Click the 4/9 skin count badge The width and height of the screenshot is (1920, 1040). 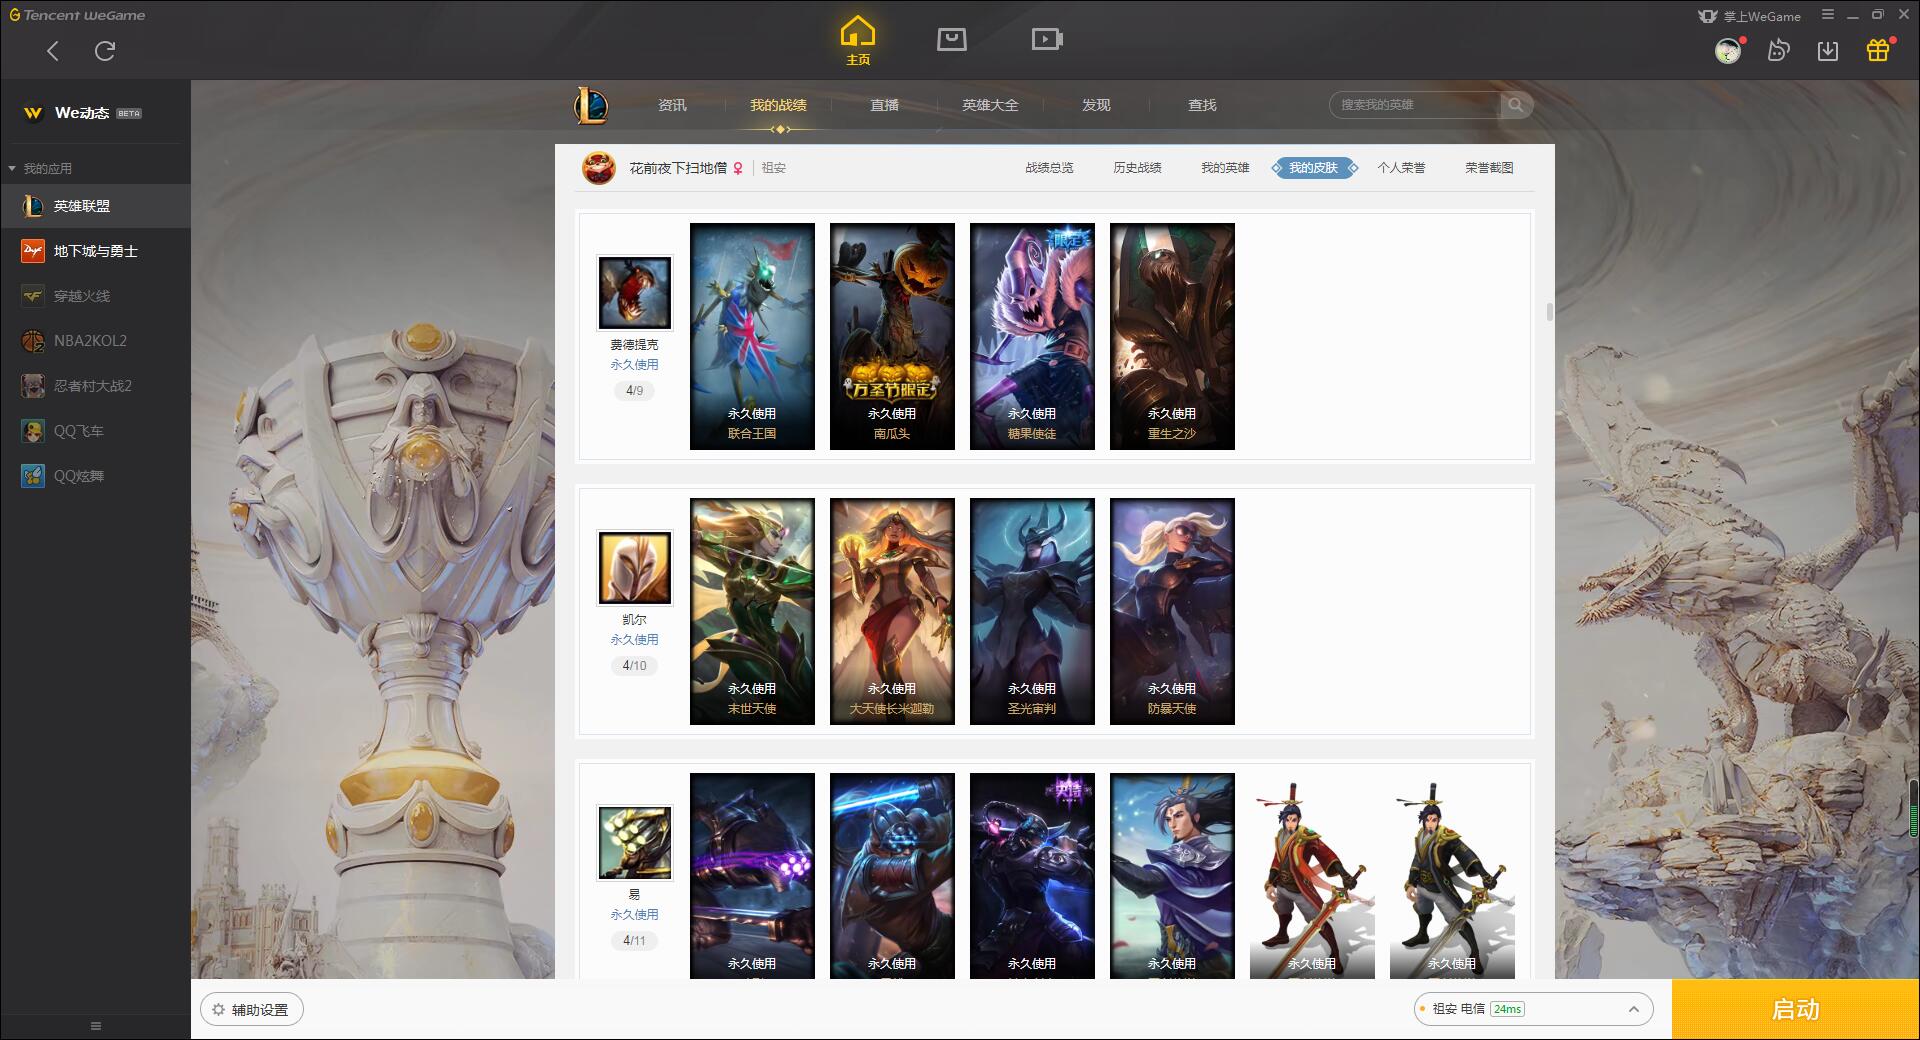coord(634,391)
